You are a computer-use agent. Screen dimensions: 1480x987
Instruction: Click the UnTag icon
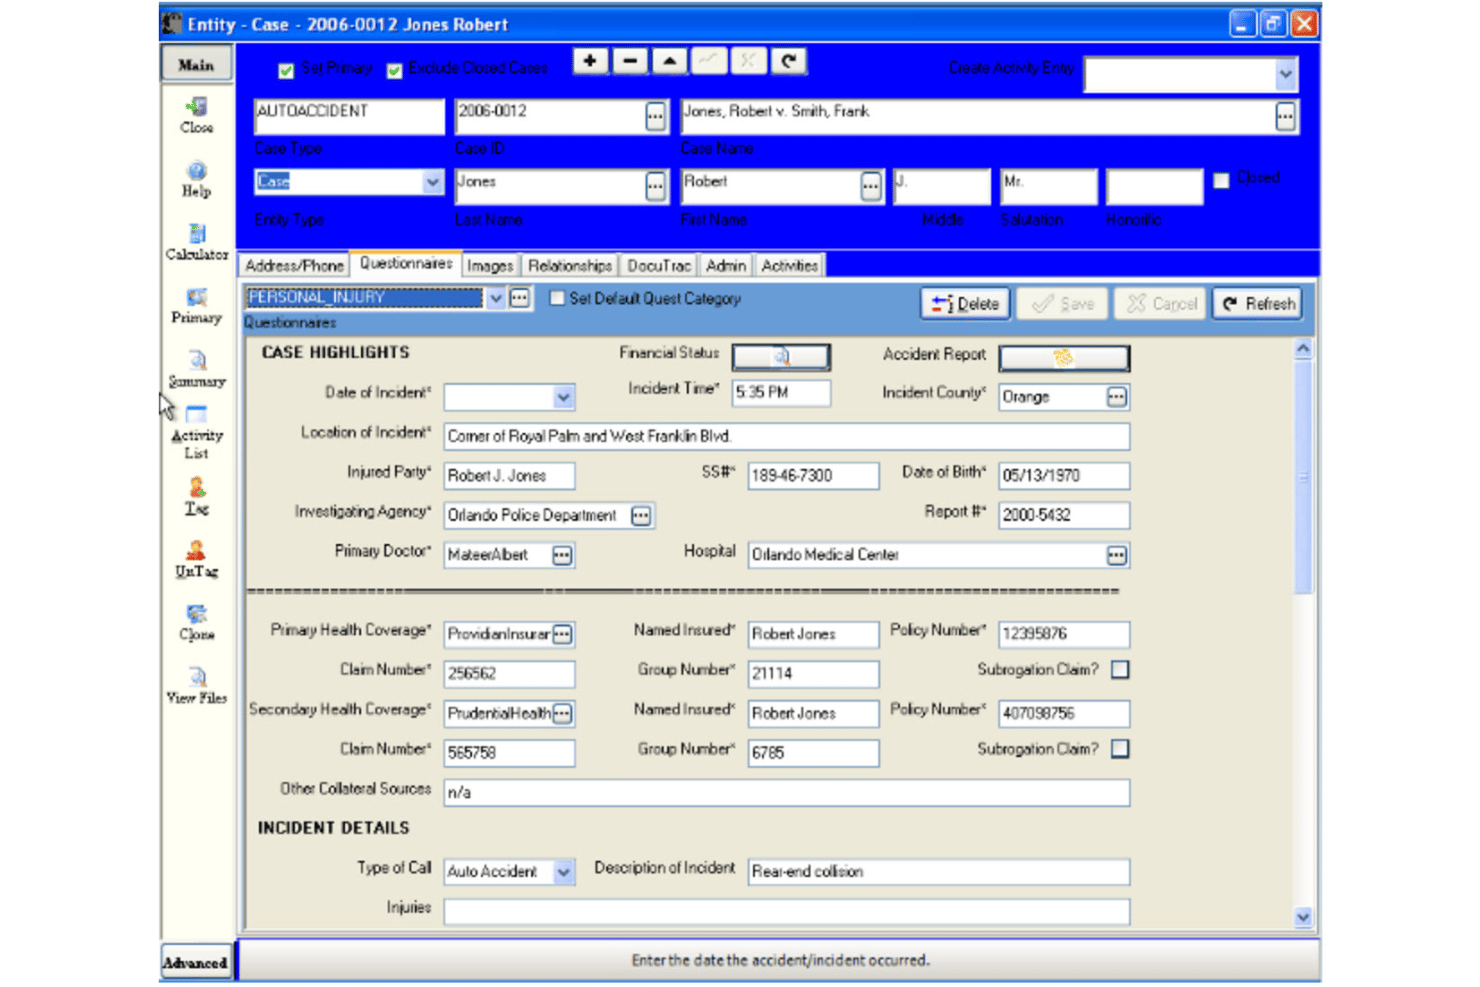pos(196,559)
